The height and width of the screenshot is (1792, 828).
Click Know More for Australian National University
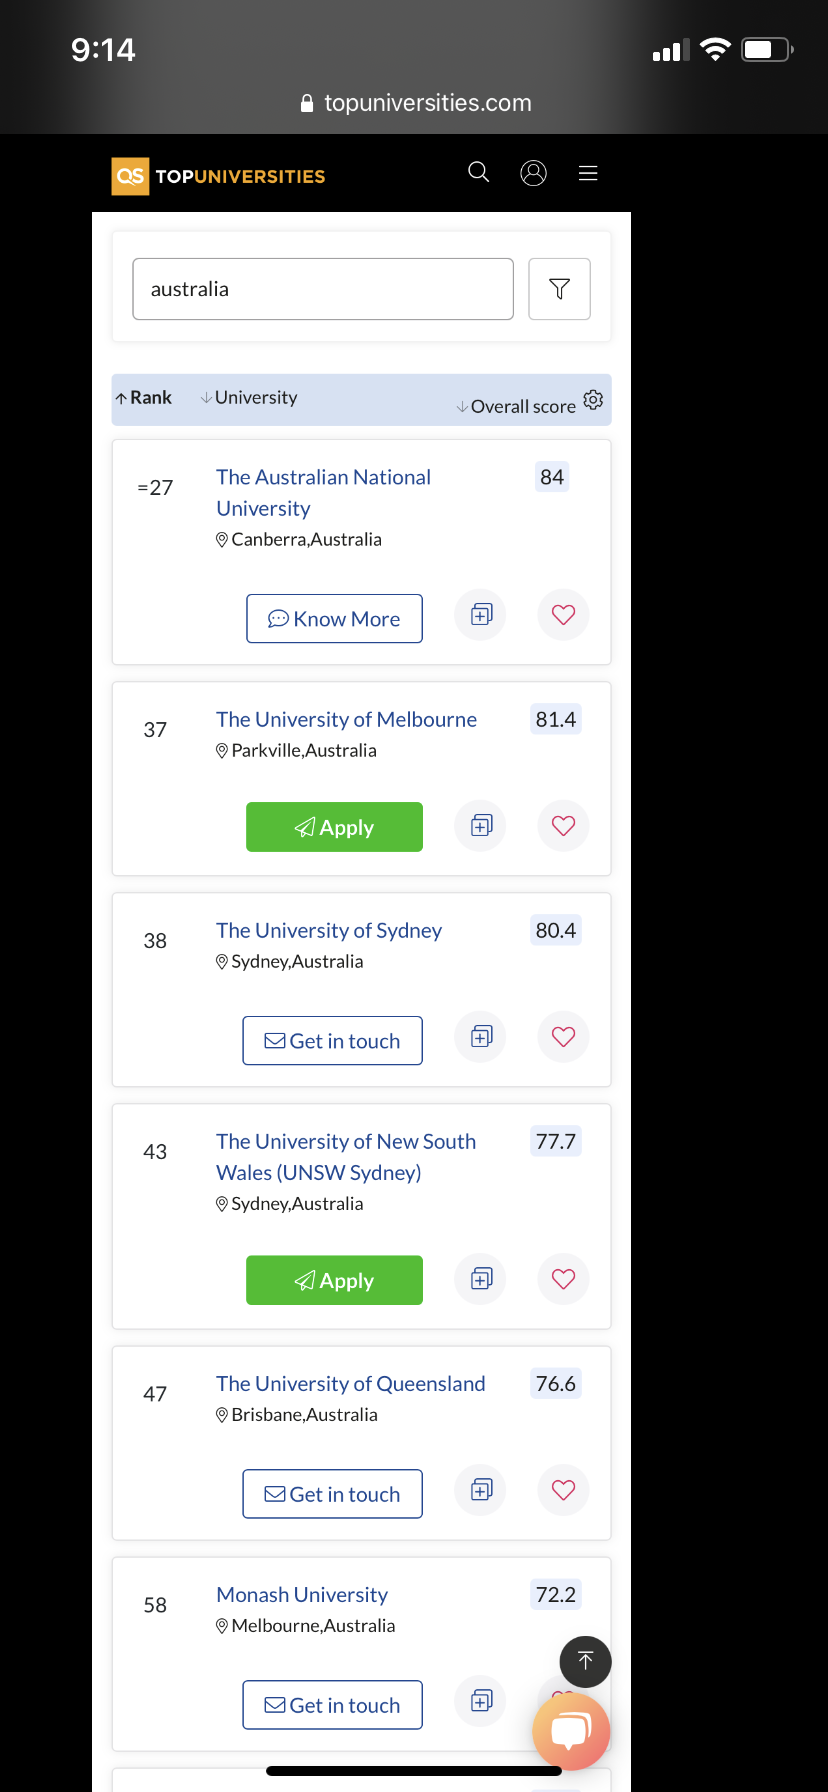pyautogui.click(x=334, y=619)
